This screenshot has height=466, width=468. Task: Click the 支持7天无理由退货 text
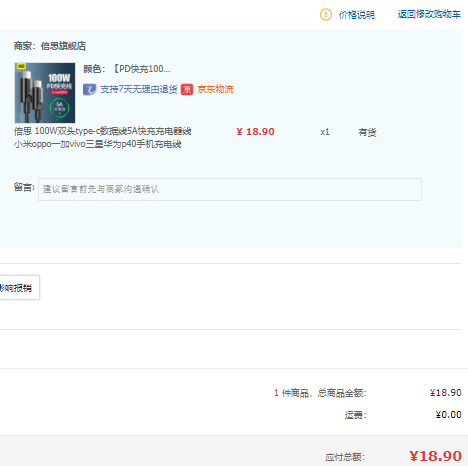tap(138, 89)
